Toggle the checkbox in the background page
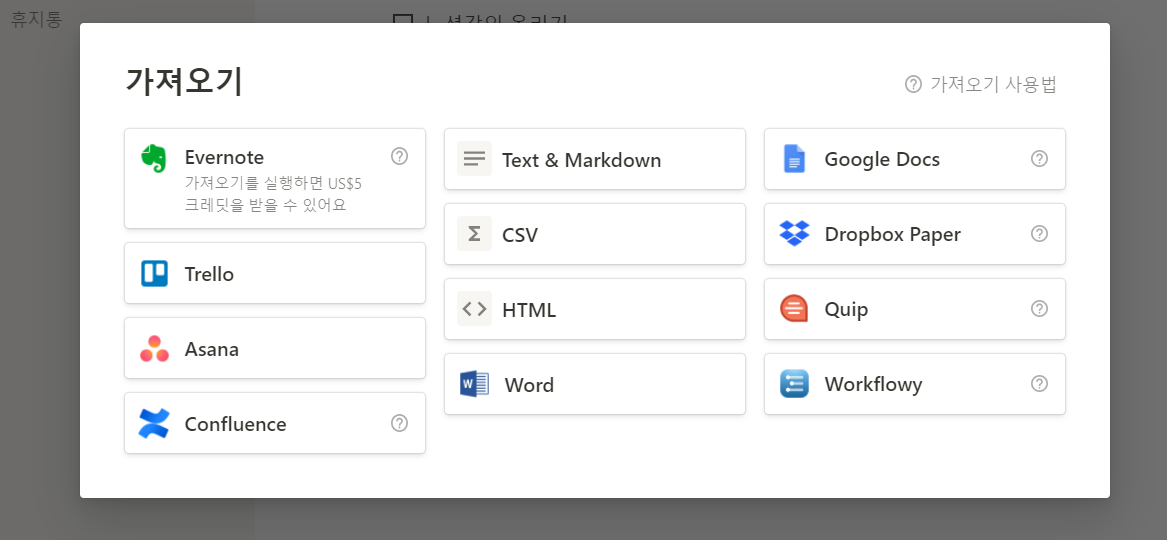This screenshot has width=1167, height=540. (403, 21)
